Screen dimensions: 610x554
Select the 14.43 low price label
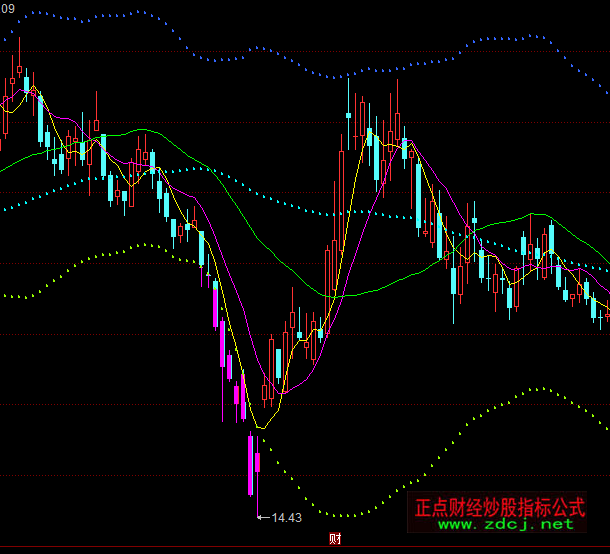coord(287,517)
